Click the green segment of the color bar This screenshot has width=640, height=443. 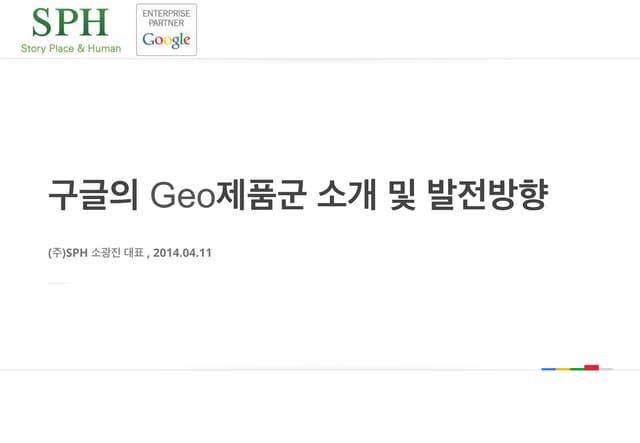pos(577,369)
